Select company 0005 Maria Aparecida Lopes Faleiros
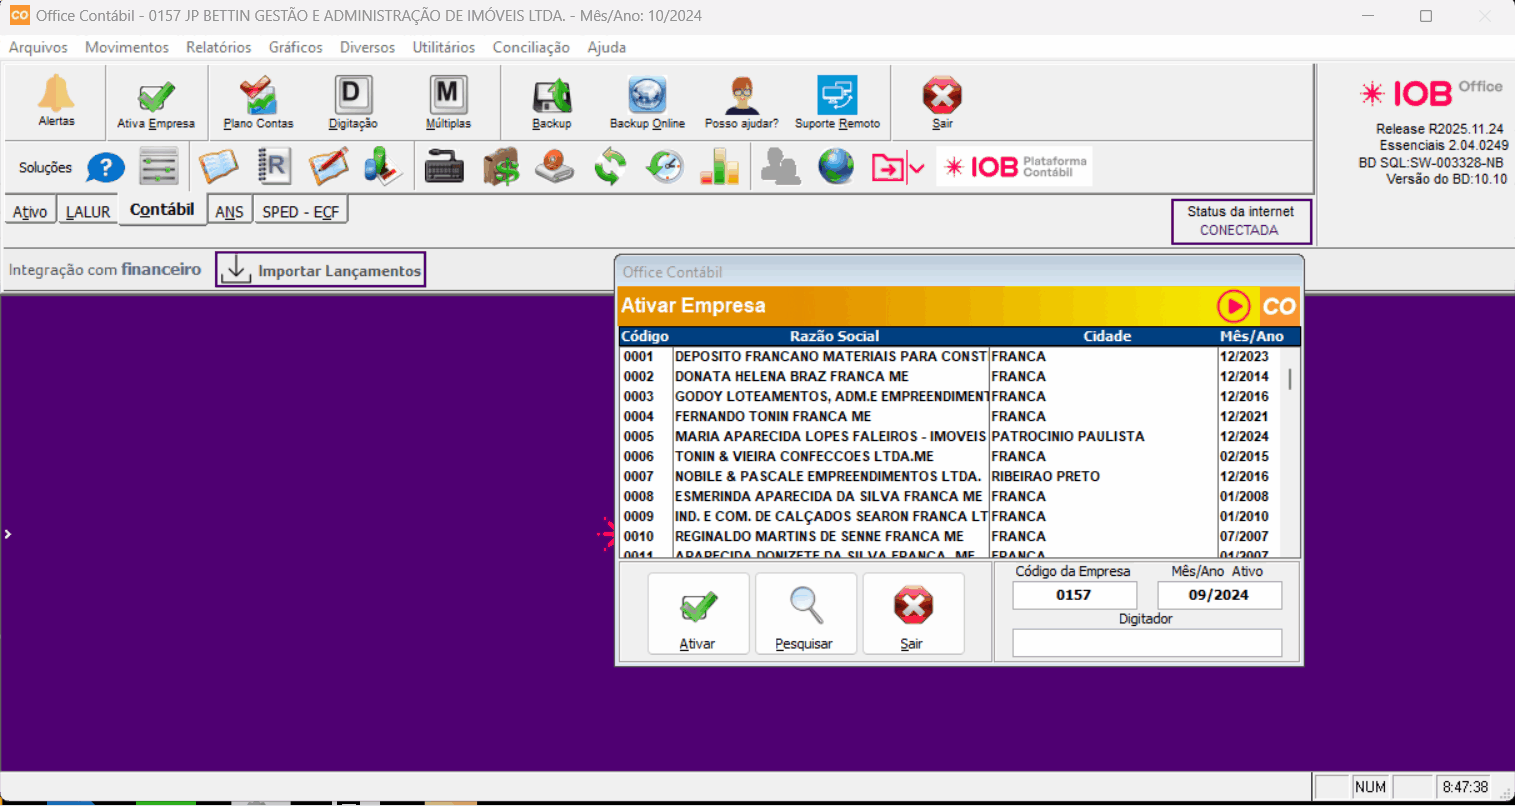This screenshot has width=1515, height=806. coord(830,436)
